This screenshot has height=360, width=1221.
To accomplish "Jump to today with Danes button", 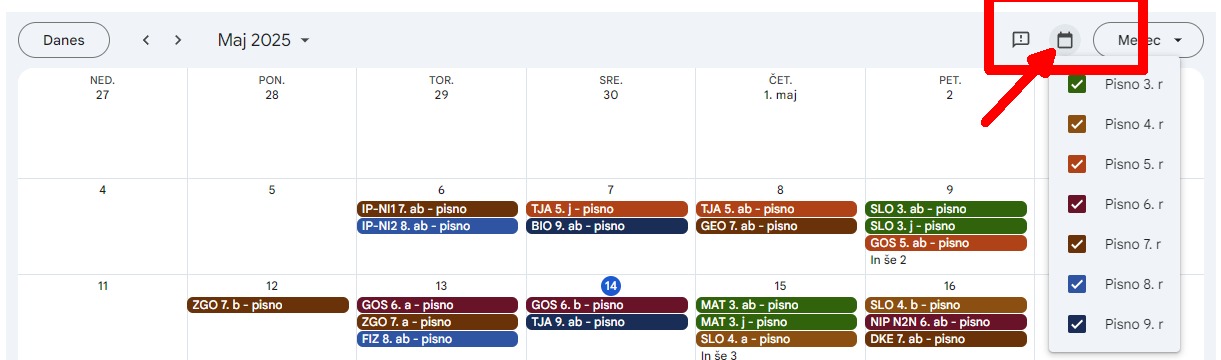I will point(65,40).
